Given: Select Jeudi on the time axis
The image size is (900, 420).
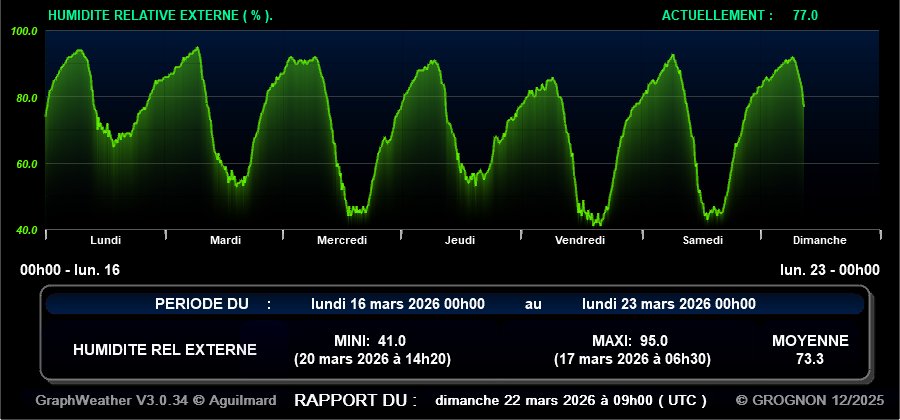Looking at the screenshot, I should (x=460, y=240).
